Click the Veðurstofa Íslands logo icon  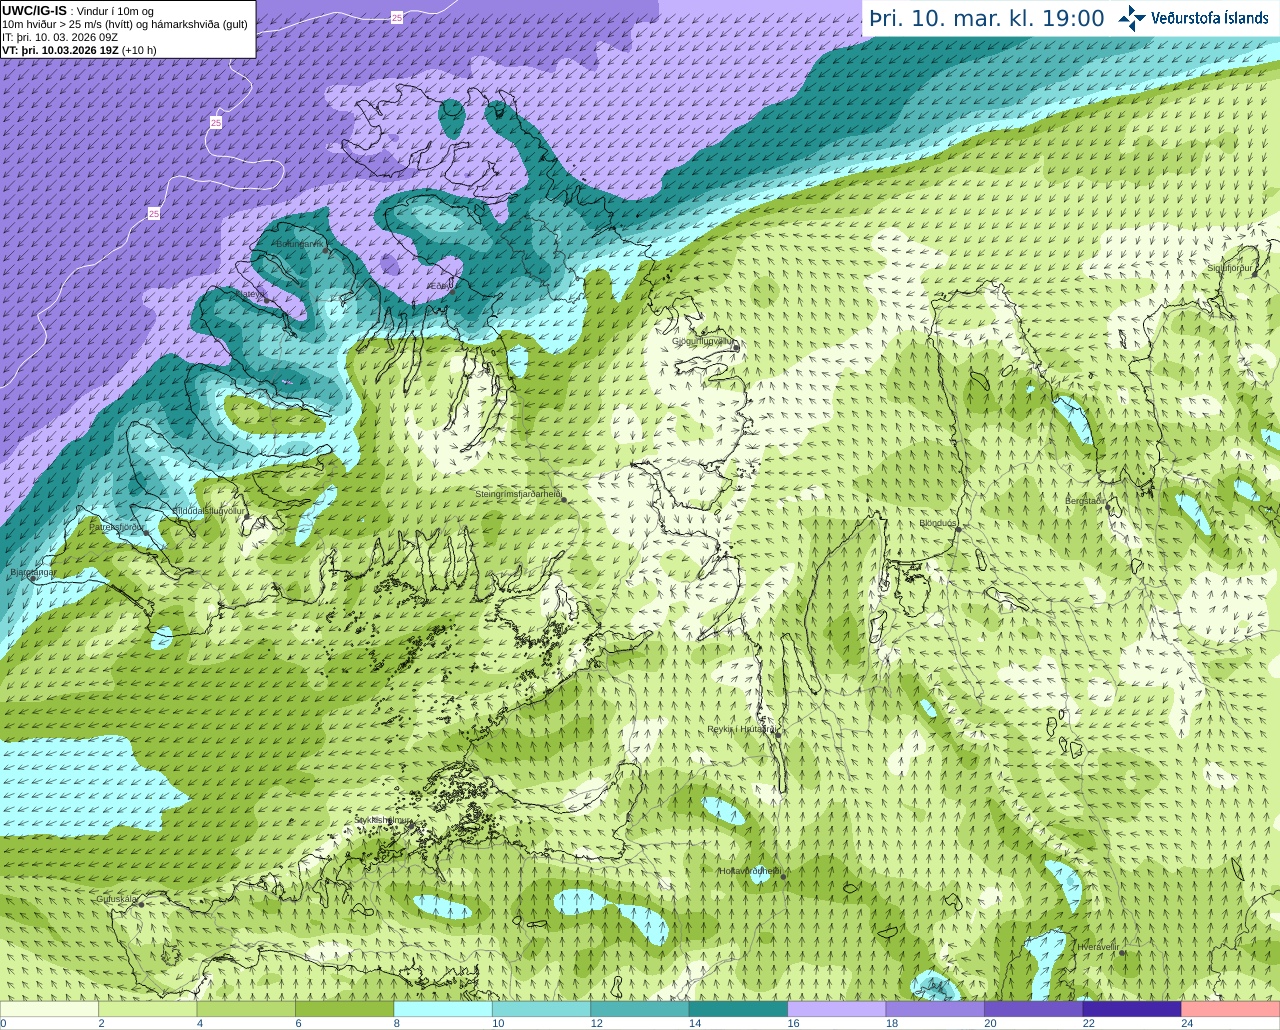1132,18
